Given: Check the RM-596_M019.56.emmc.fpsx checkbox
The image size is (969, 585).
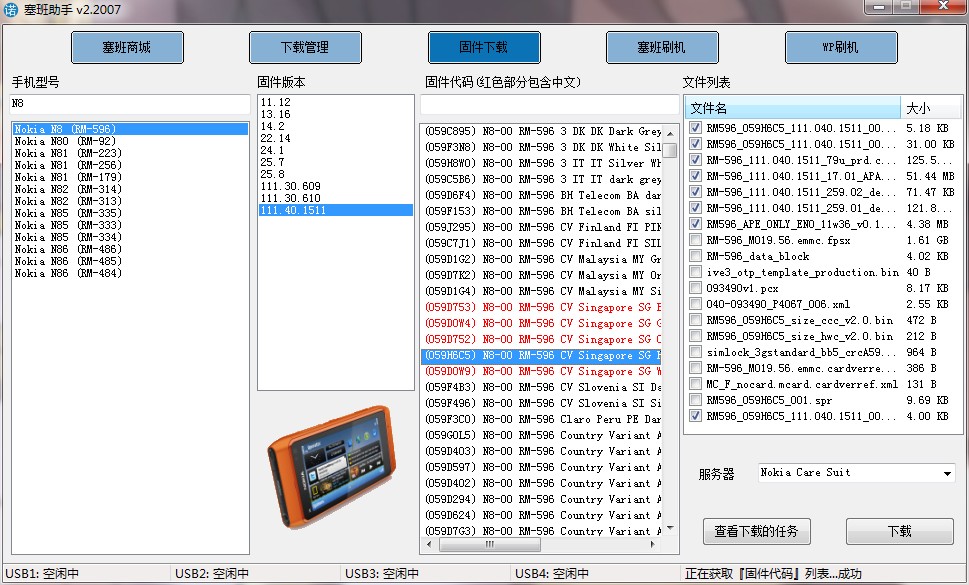Looking at the screenshot, I should (x=695, y=240).
